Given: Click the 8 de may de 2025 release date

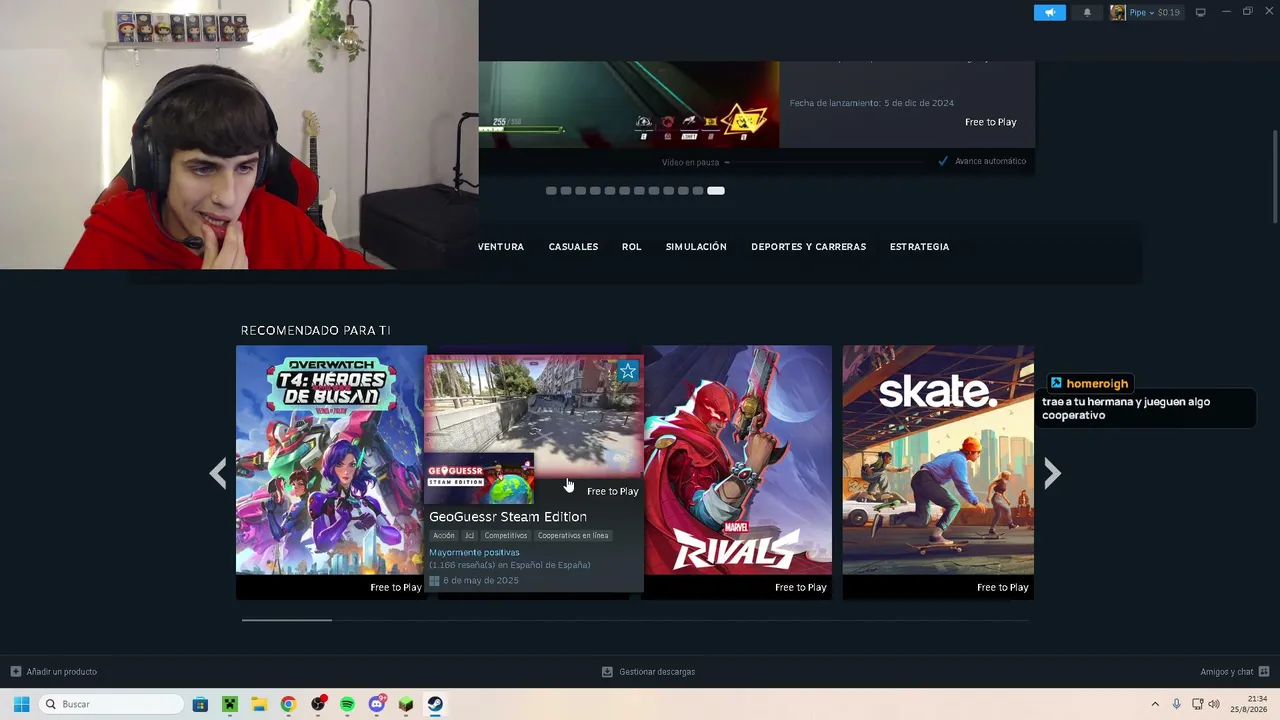Looking at the screenshot, I should click(x=481, y=581).
